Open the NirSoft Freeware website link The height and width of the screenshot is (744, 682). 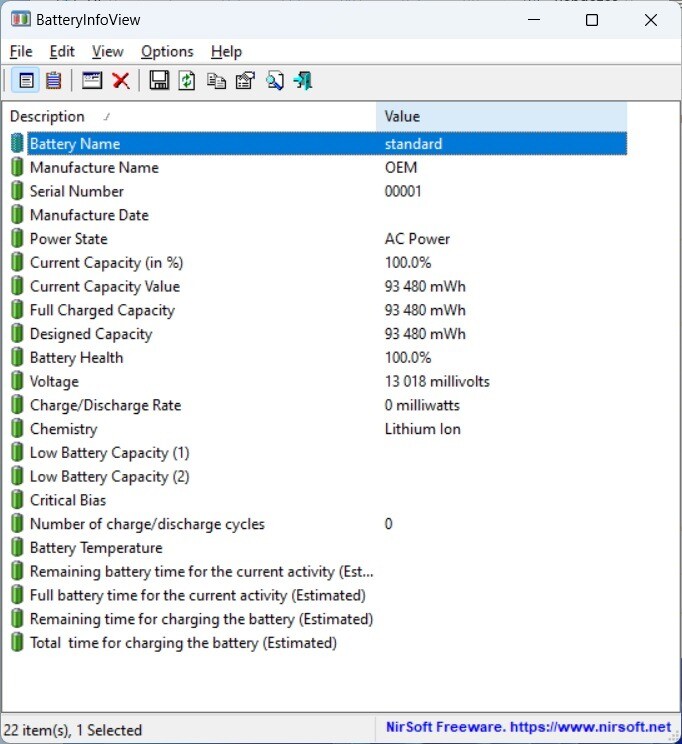click(x=528, y=727)
